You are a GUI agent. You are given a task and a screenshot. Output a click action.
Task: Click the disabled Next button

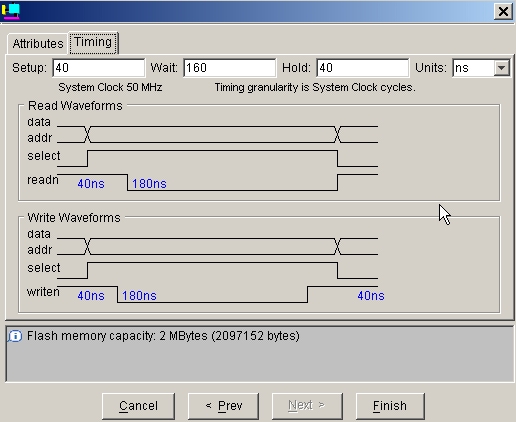307,406
